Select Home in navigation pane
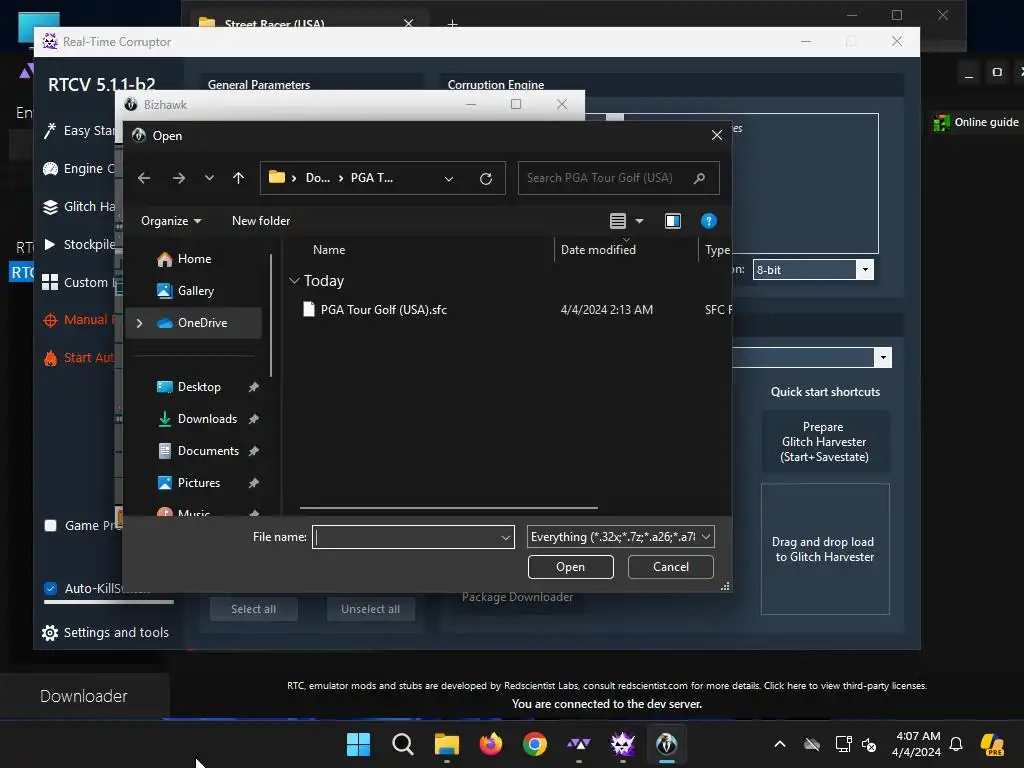The width and height of the screenshot is (1024, 768). pos(194,259)
